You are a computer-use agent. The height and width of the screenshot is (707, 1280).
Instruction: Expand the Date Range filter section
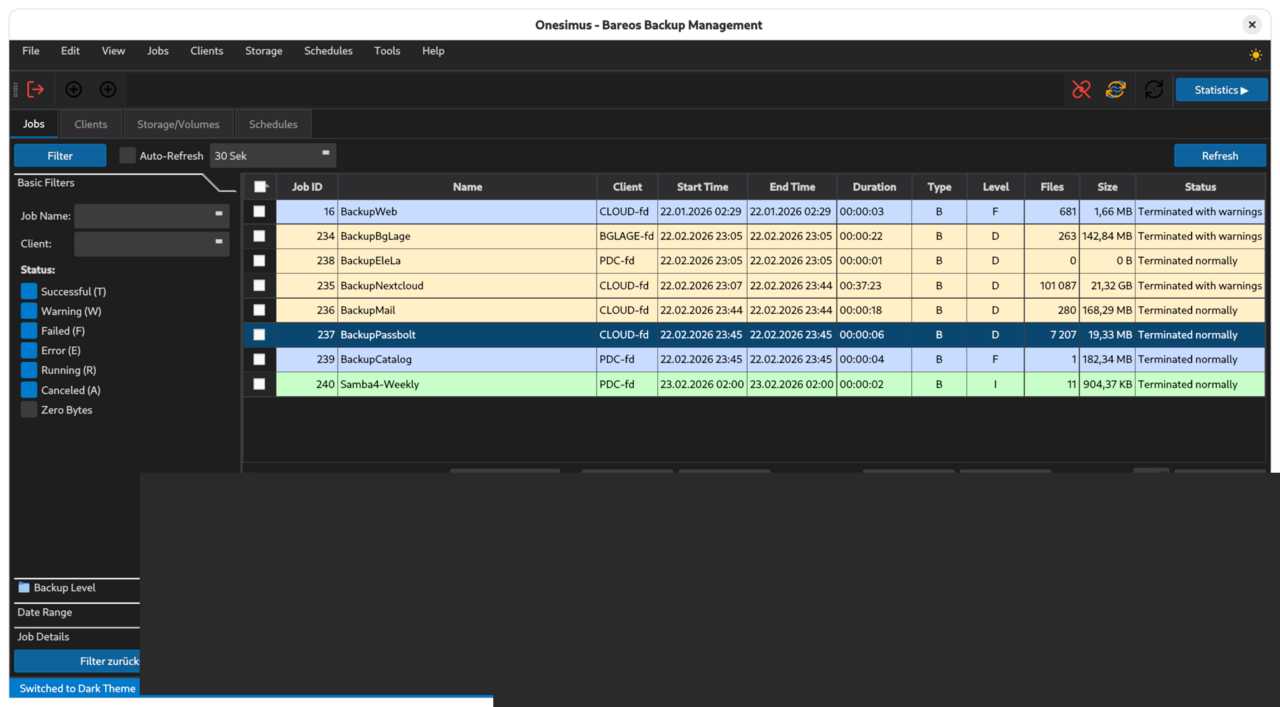coord(45,612)
